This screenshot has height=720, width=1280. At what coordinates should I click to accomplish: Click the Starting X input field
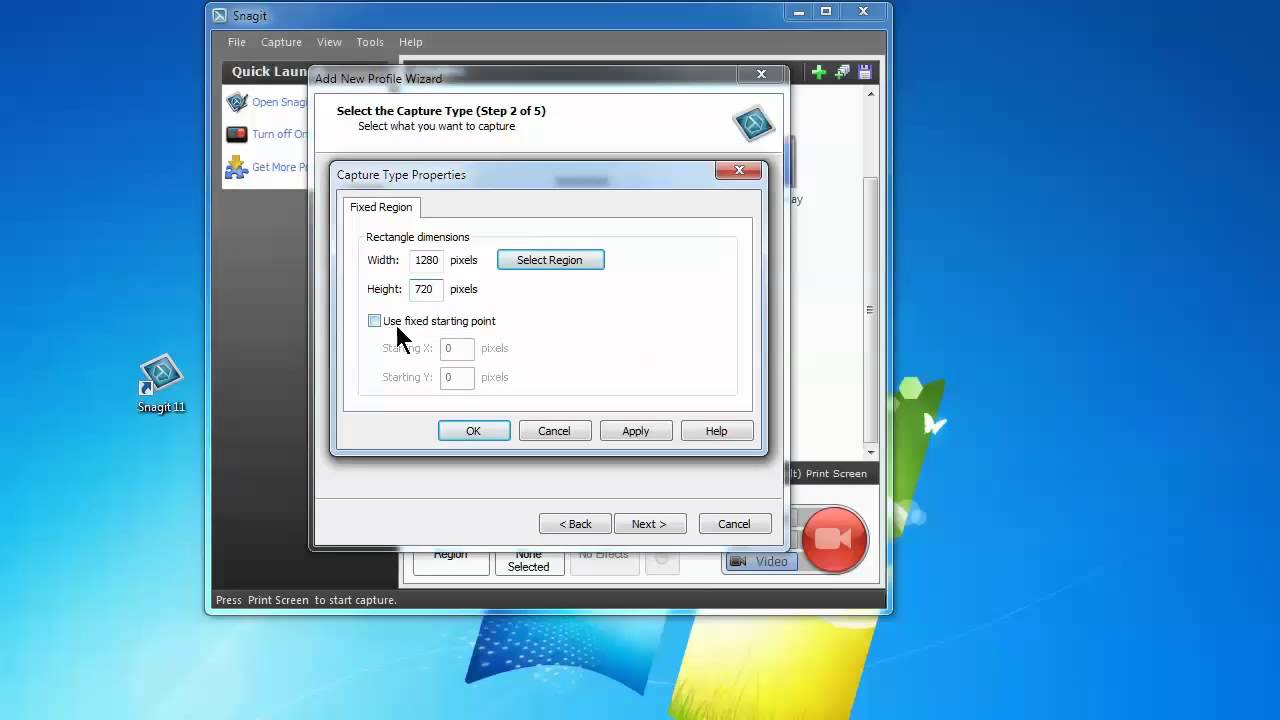point(457,348)
